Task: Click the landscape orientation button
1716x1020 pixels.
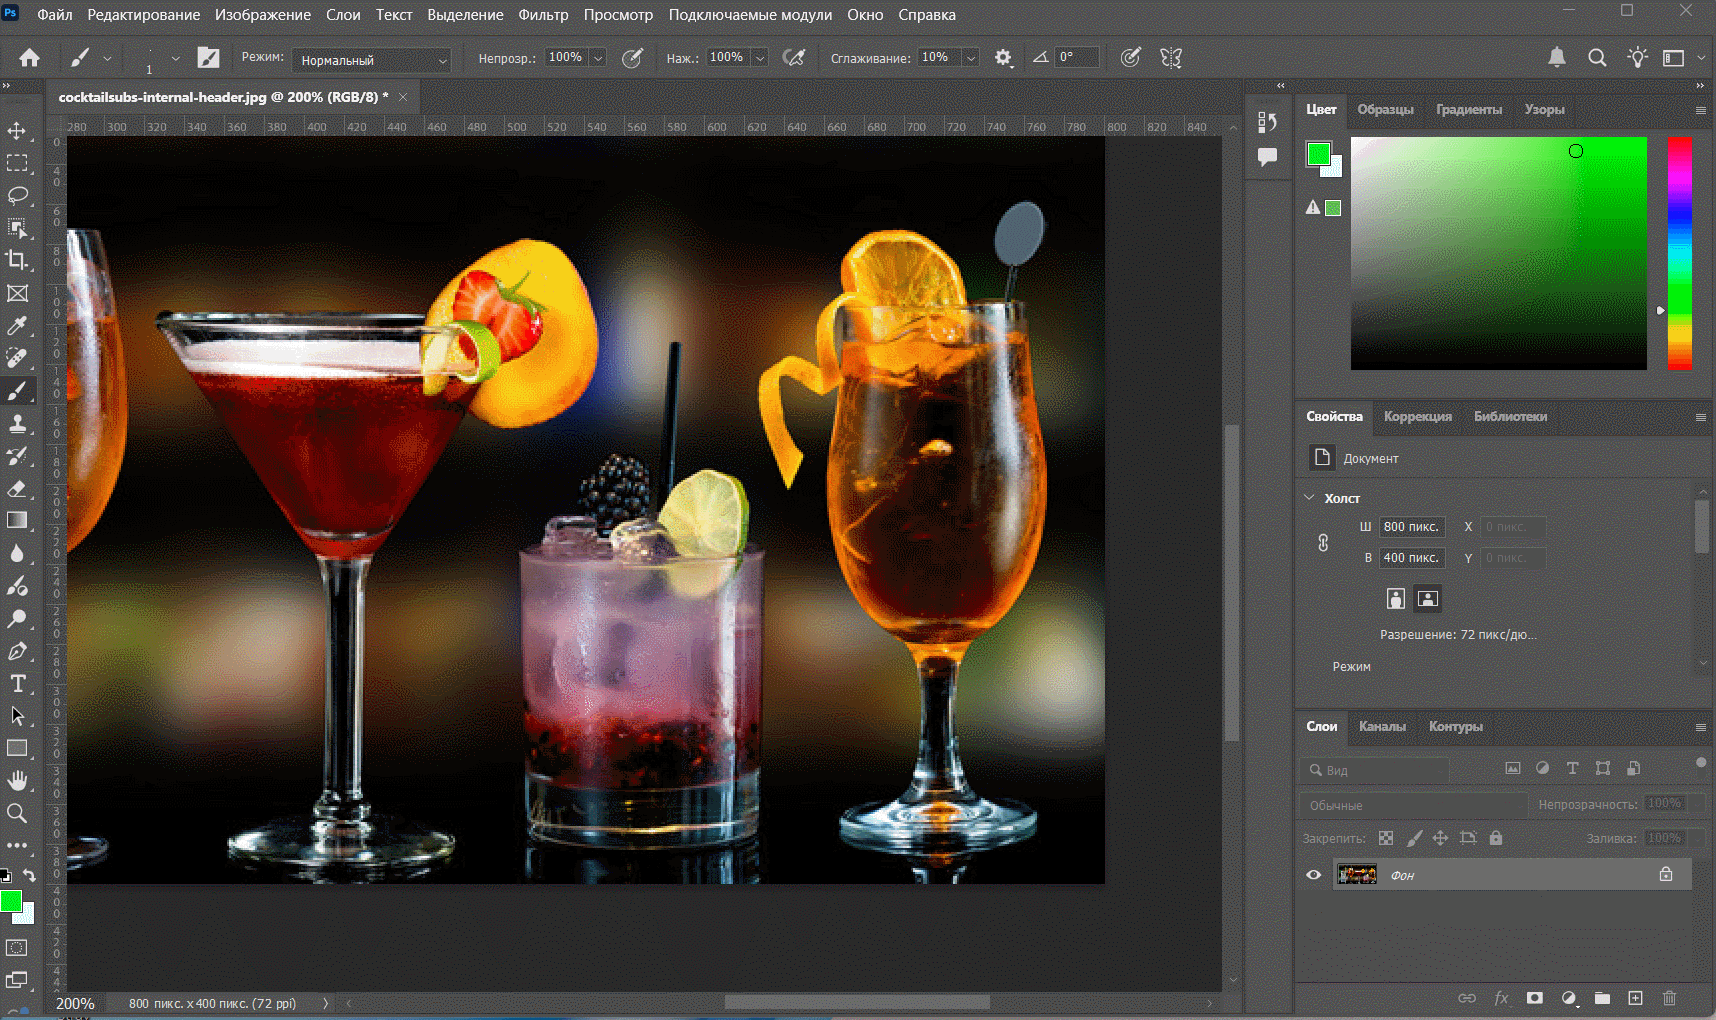Action: tap(1428, 598)
